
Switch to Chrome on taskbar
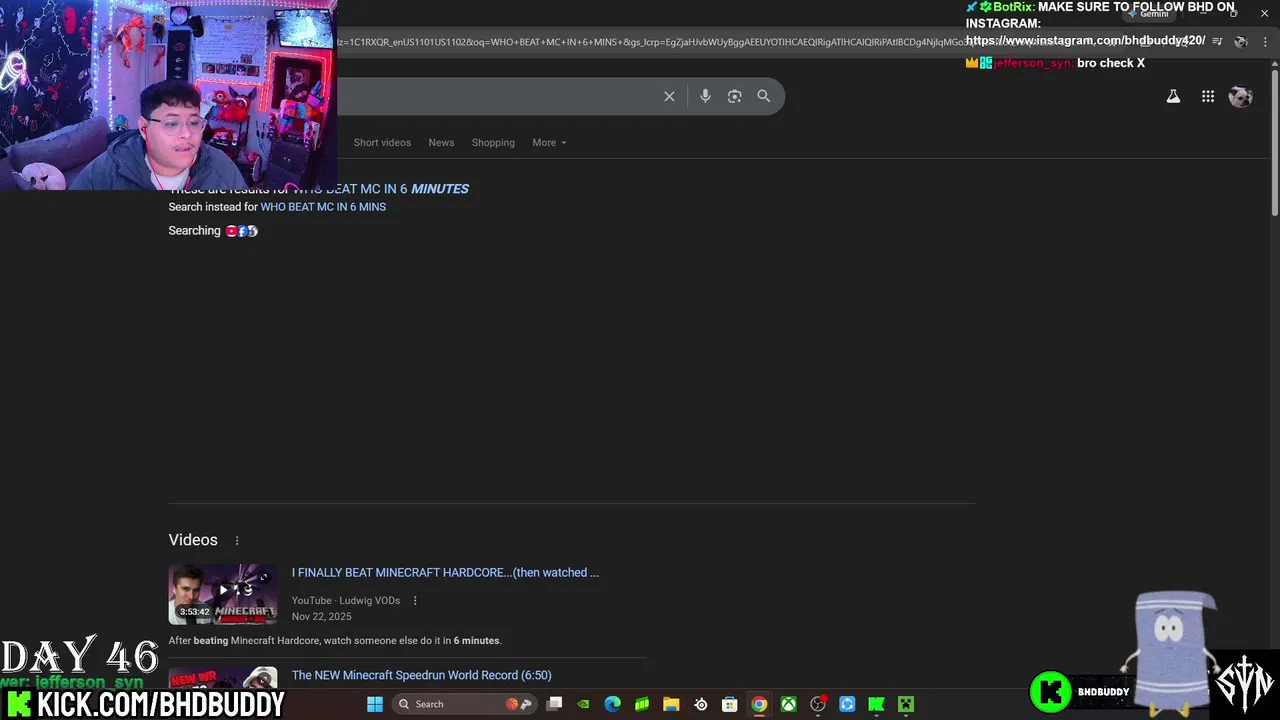(x=759, y=704)
